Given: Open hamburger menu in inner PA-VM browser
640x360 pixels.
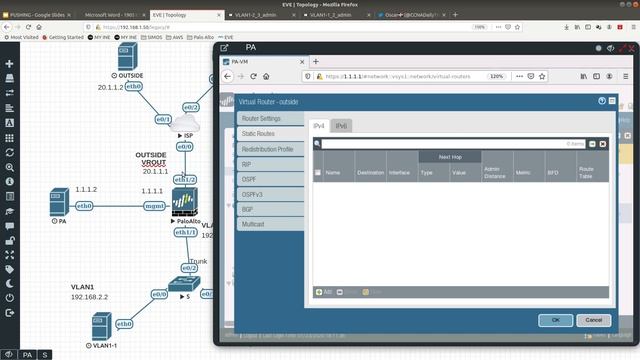Looking at the screenshot, I should [x=625, y=76].
